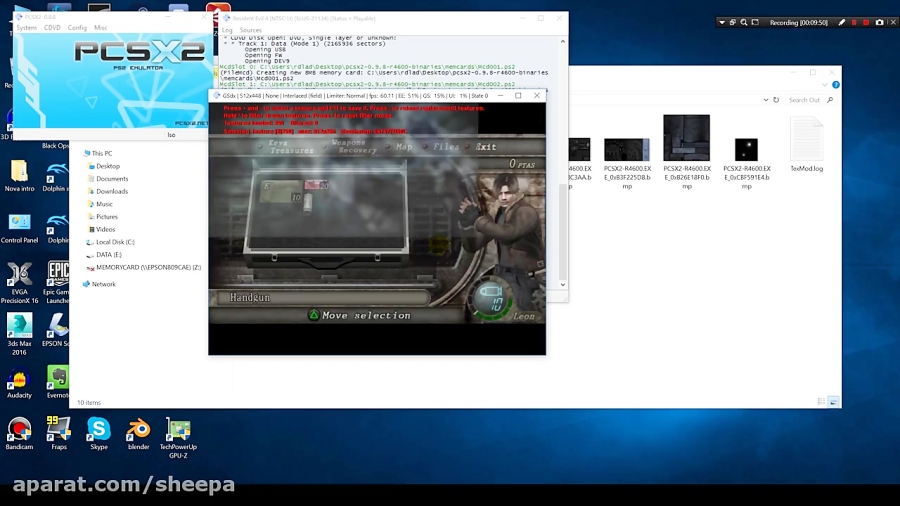Open the System menu in PCSX2

tap(26, 28)
